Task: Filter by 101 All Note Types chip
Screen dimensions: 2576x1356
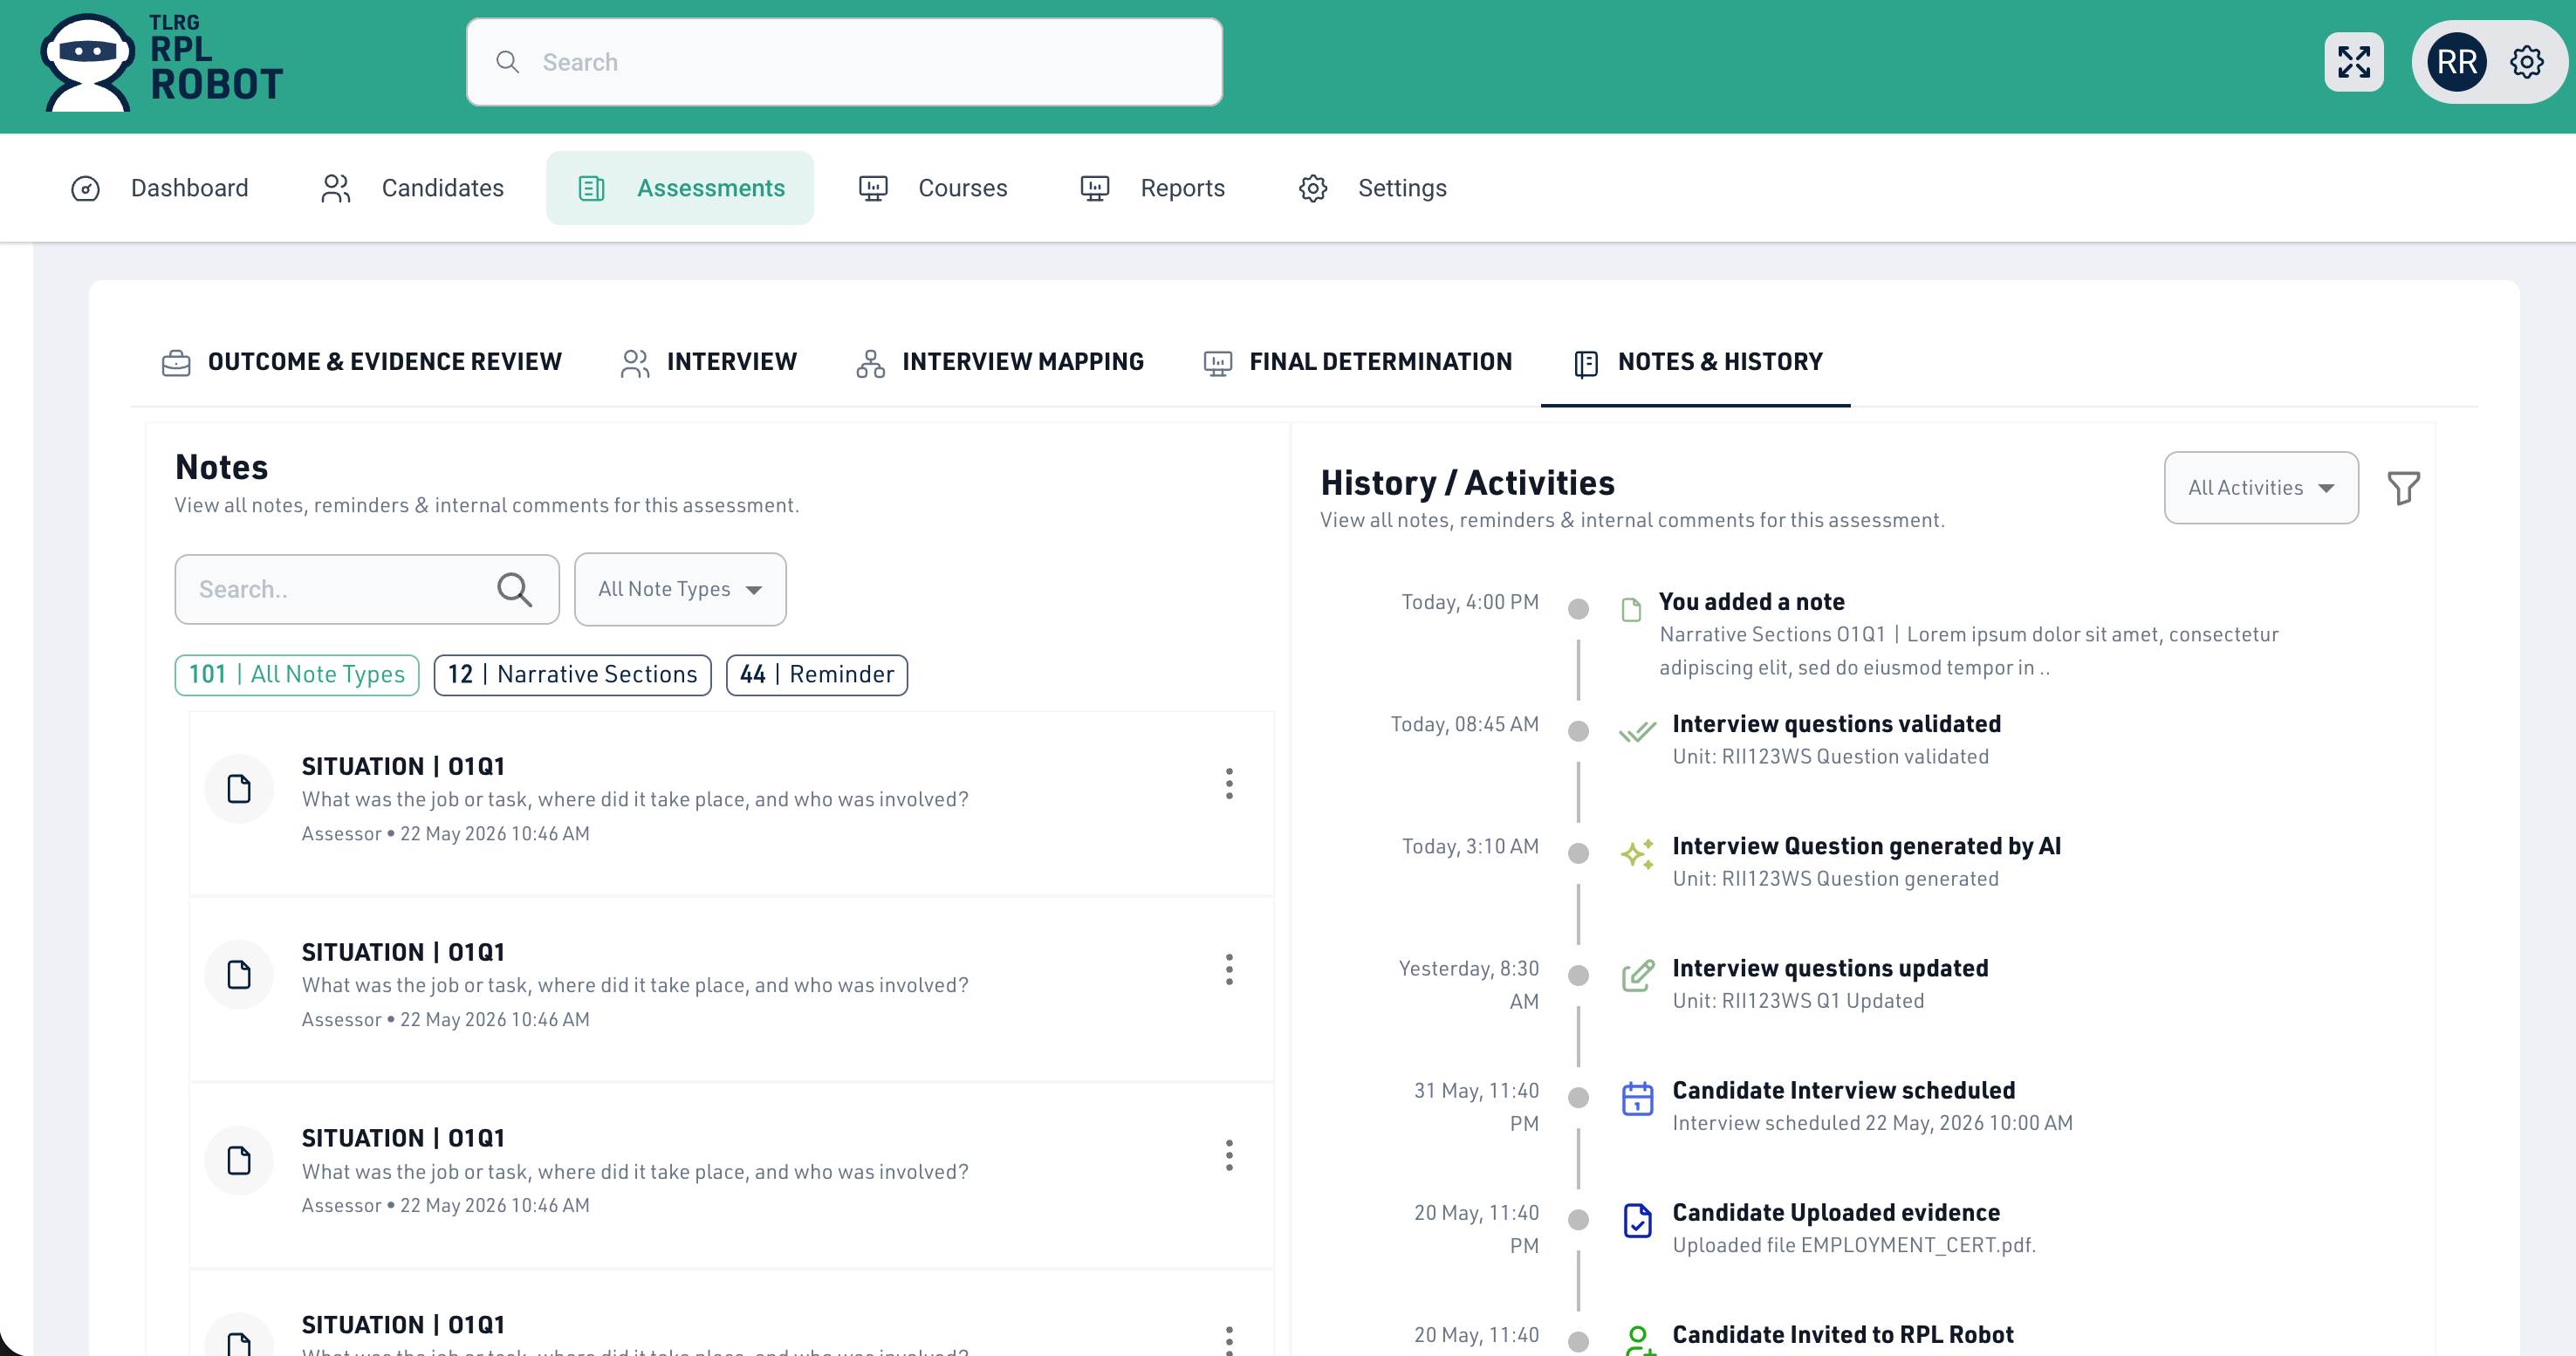Action: [x=297, y=675]
